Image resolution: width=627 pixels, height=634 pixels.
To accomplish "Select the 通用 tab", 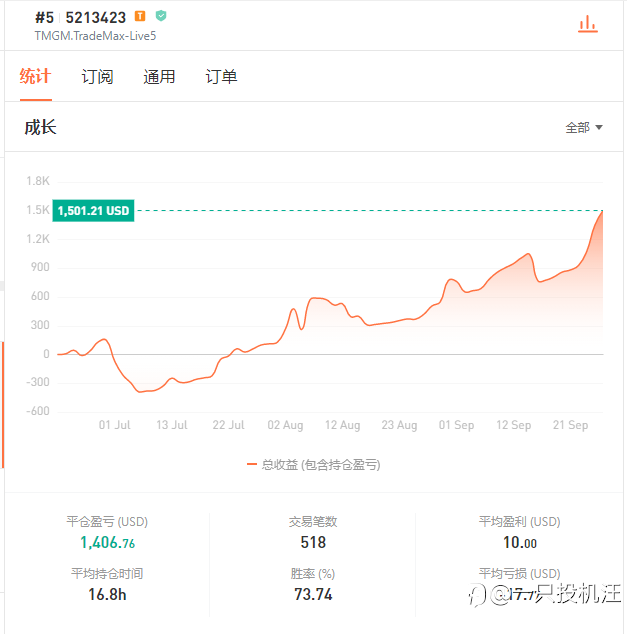I will point(159,77).
